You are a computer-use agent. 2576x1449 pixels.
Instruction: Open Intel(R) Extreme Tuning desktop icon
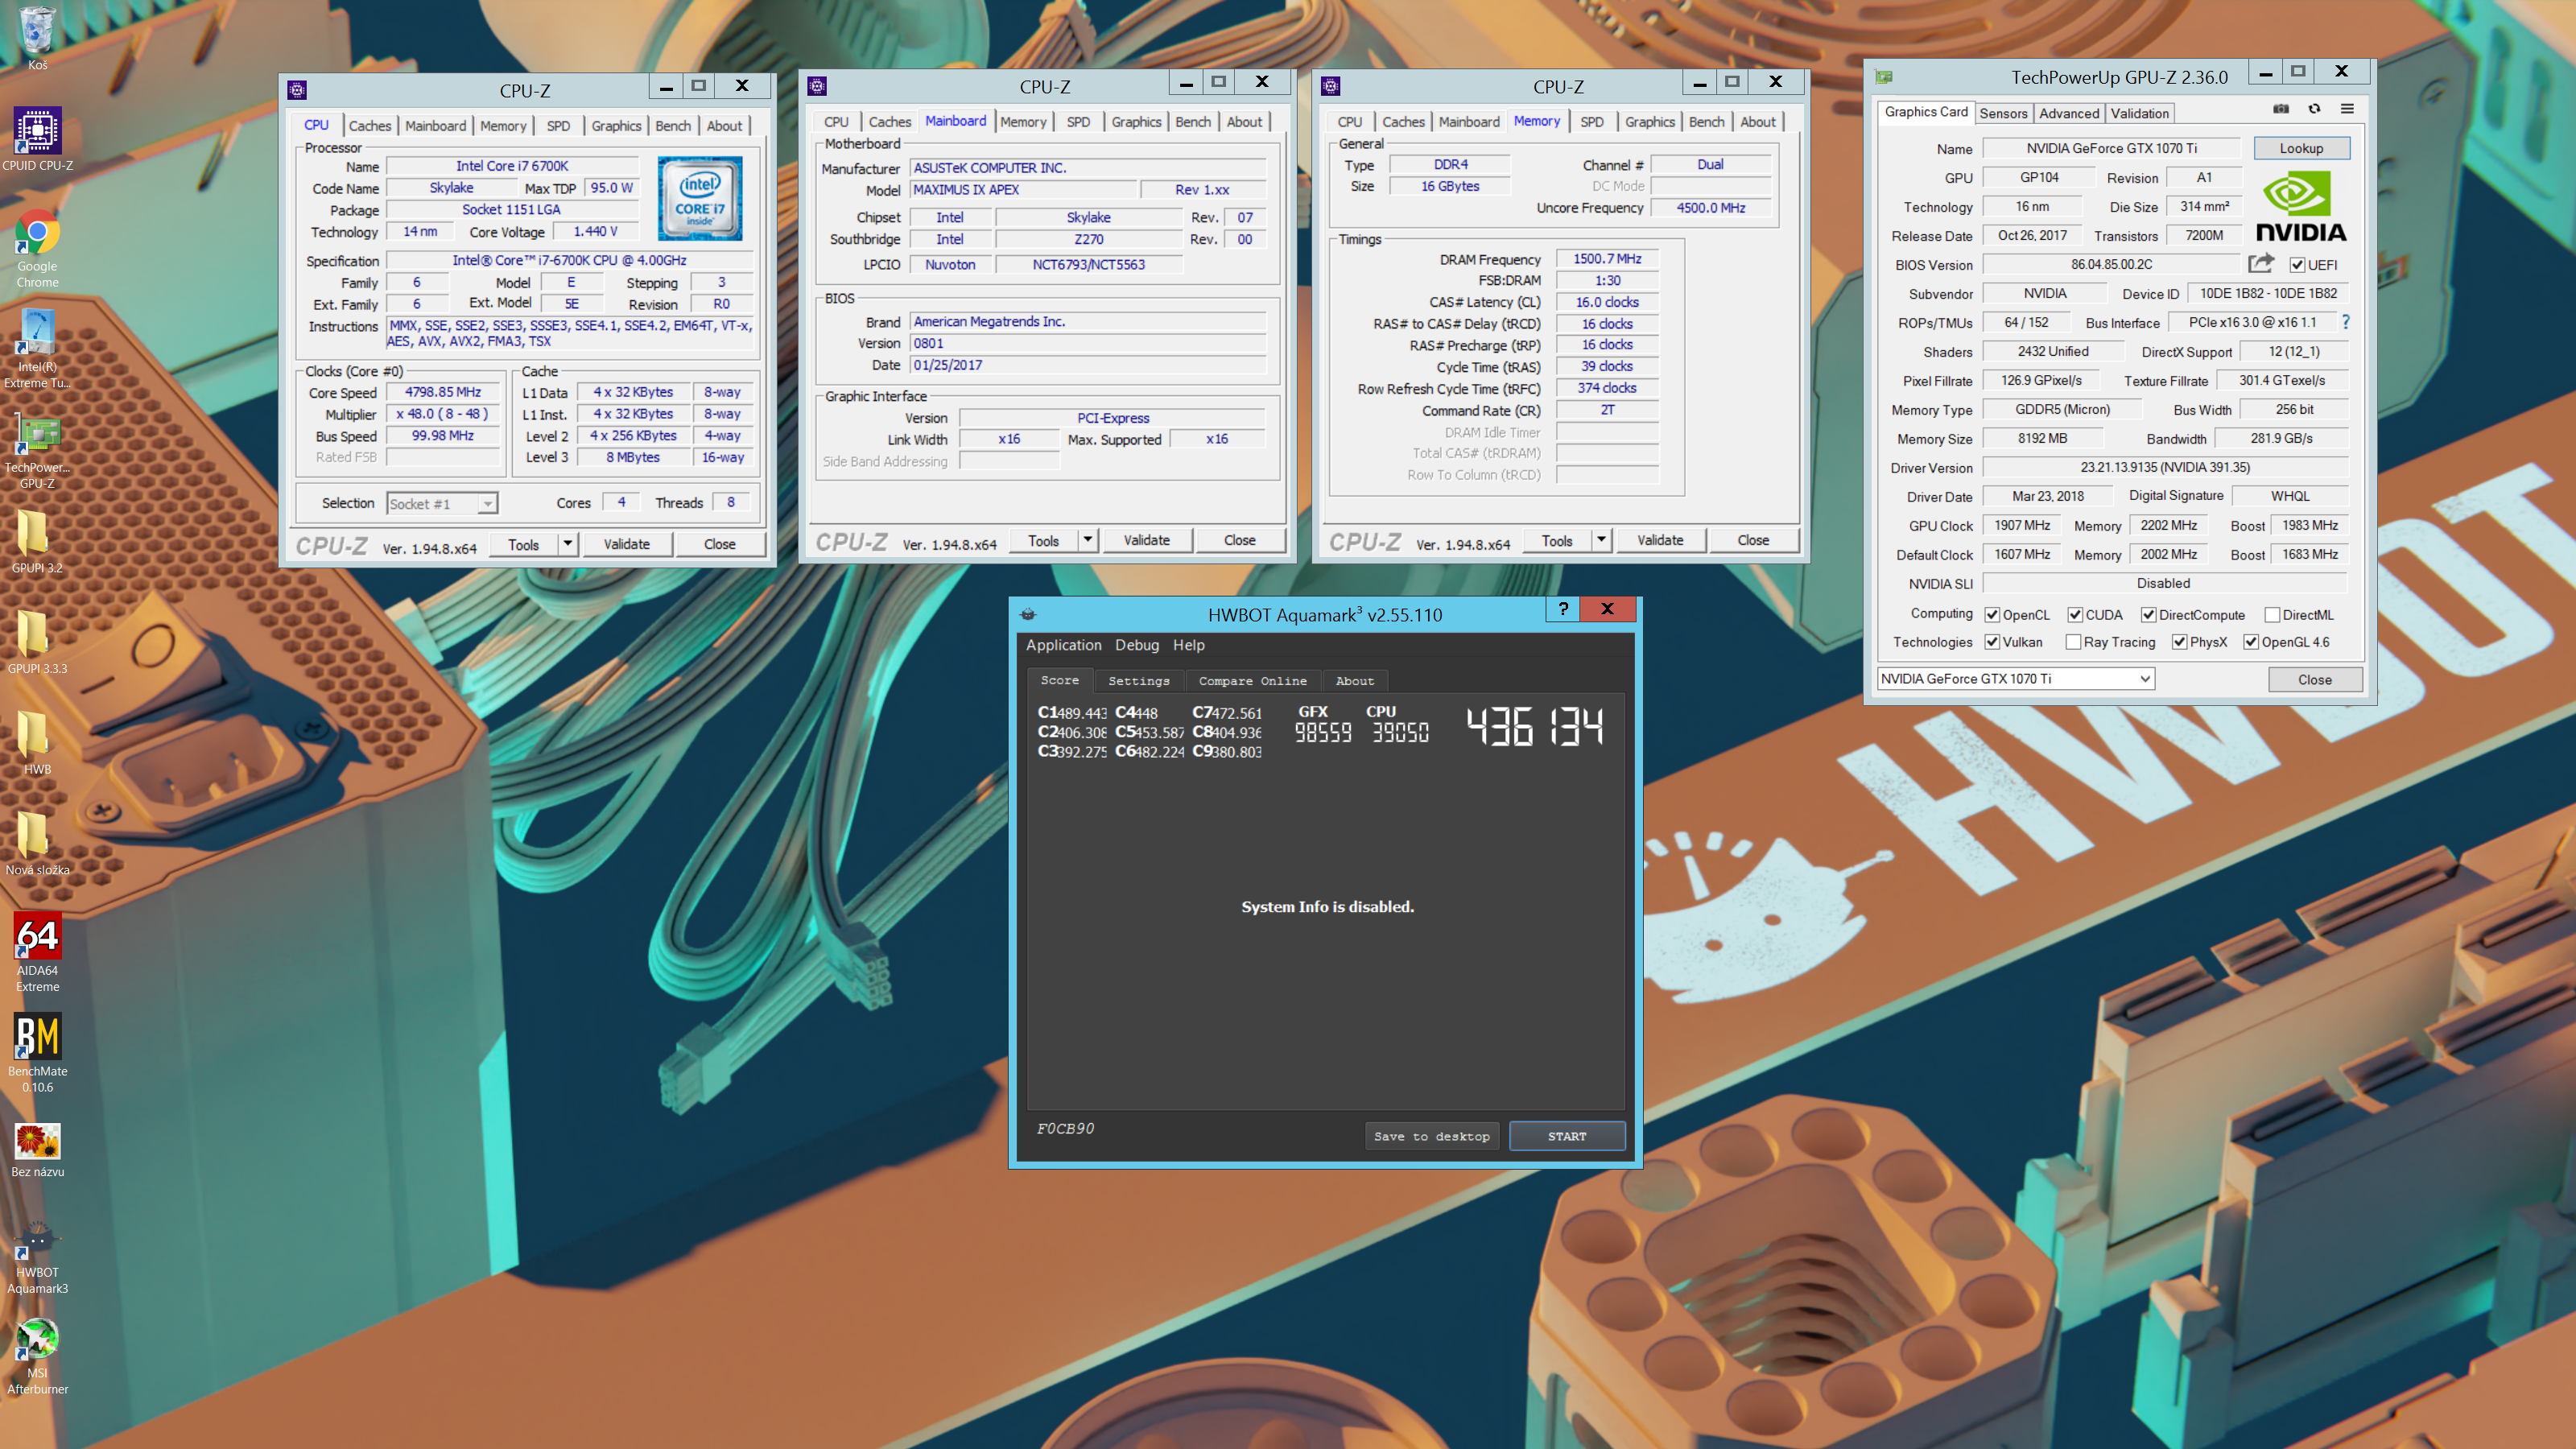click(x=37, y=348)
